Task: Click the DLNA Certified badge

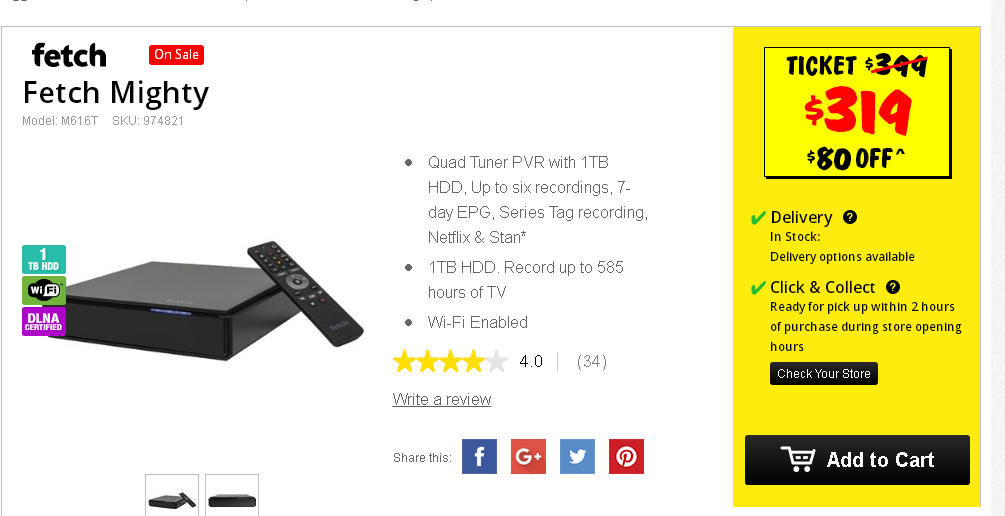Action: coord(44,321)
